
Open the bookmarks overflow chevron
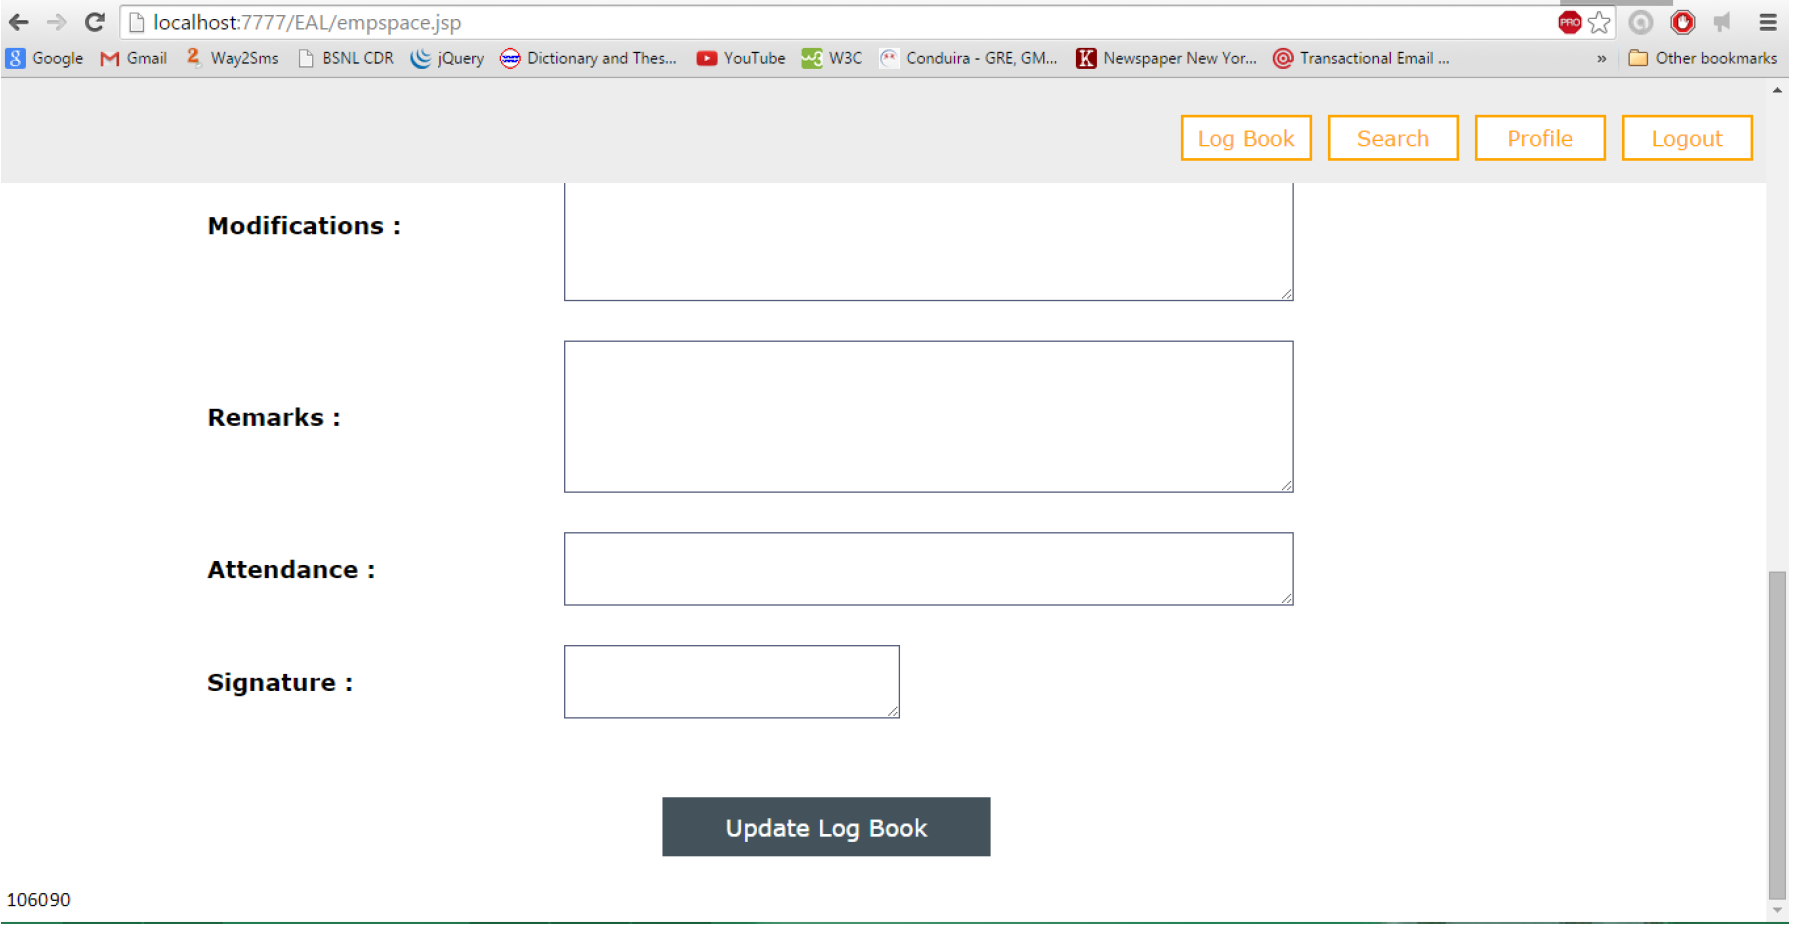click(1601, 58)
